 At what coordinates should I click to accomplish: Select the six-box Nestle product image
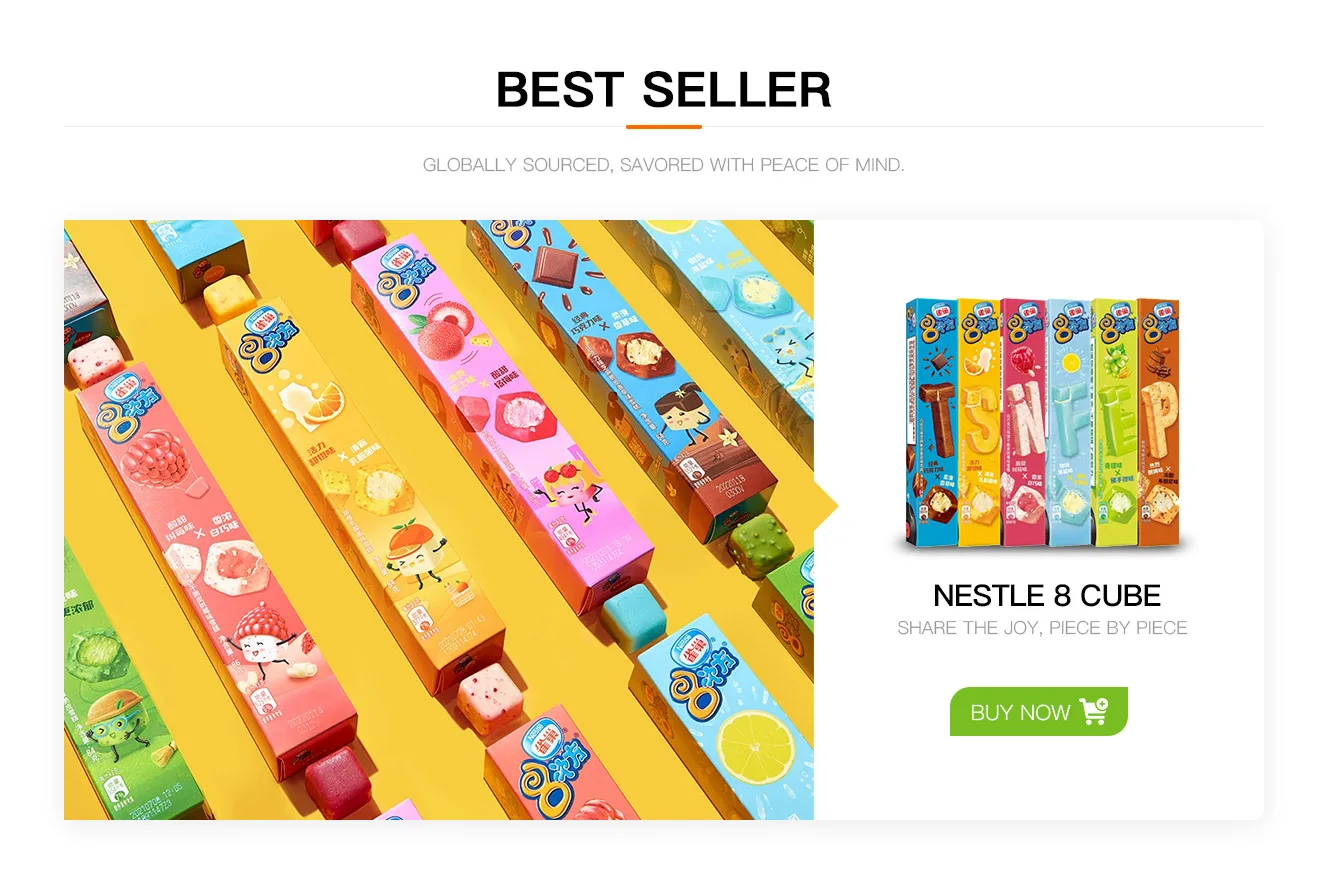tap(1043, 423)
